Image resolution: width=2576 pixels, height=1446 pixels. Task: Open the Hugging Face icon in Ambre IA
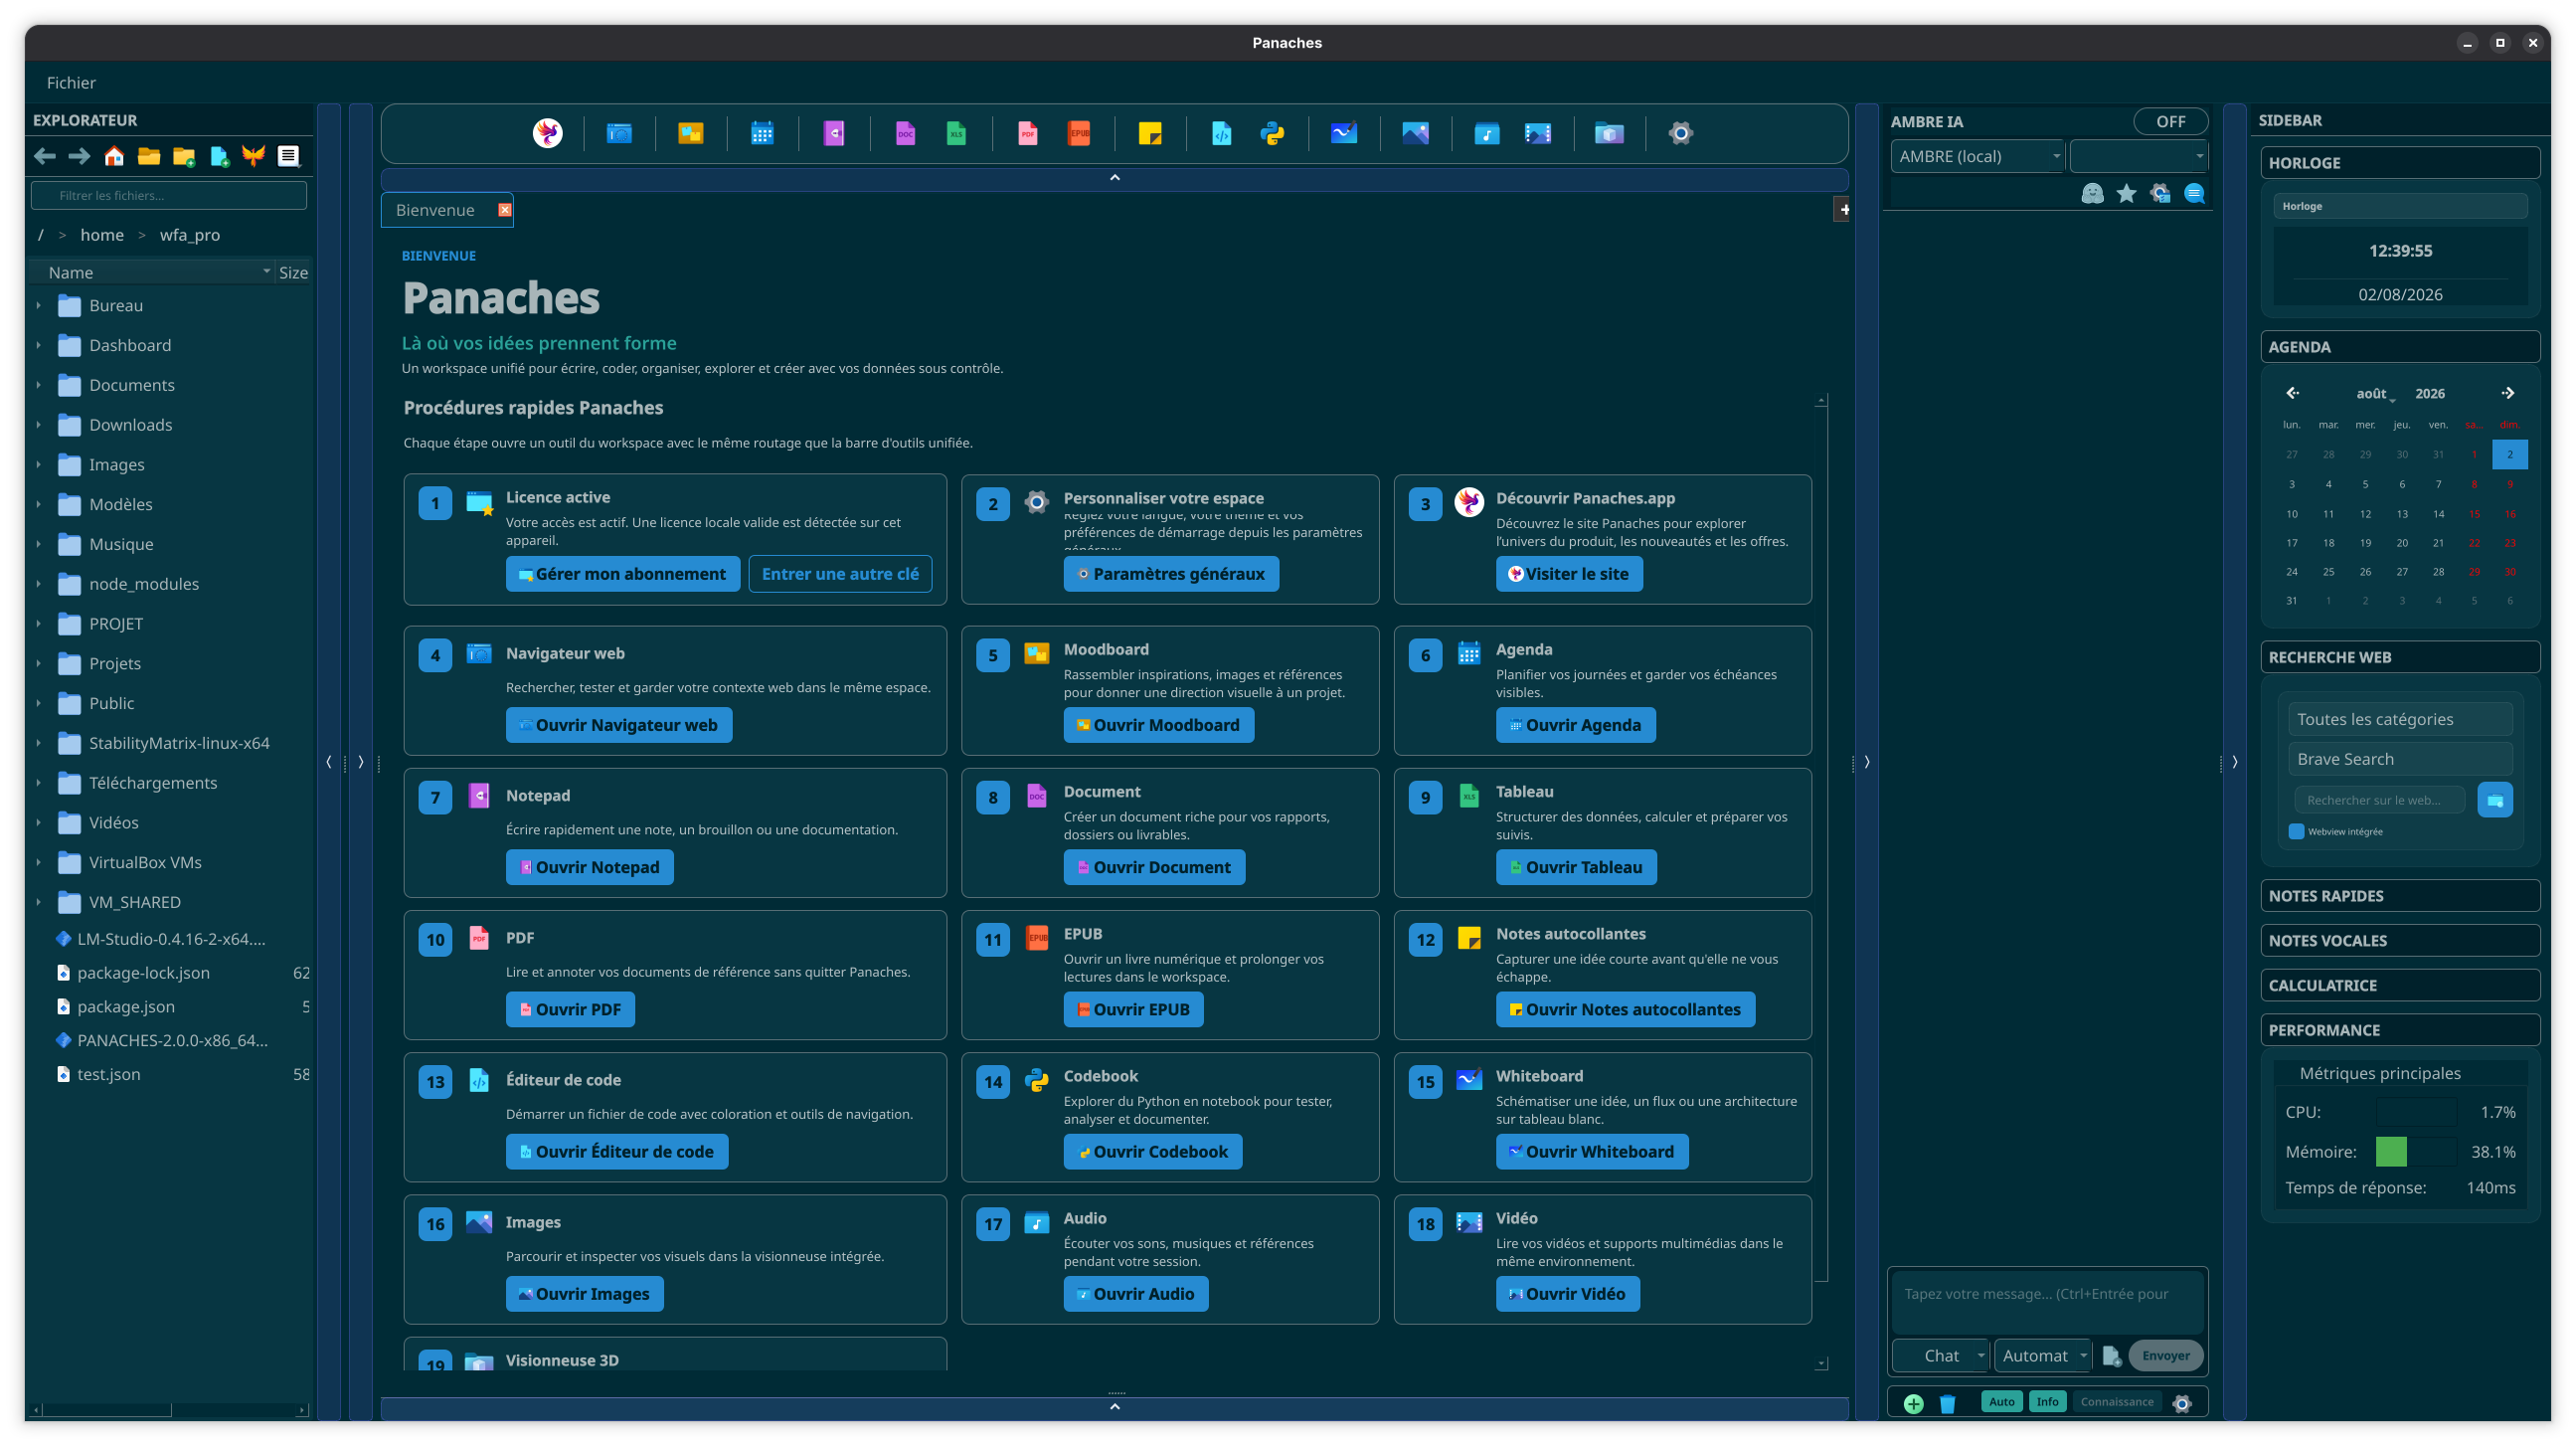[x=2092, y=194]
